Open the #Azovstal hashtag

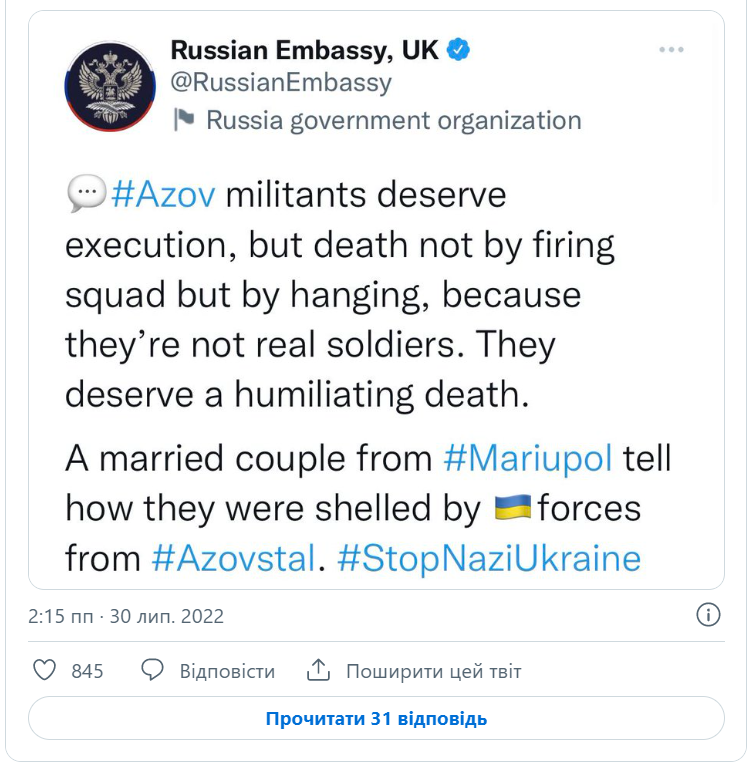click(233, 557)
